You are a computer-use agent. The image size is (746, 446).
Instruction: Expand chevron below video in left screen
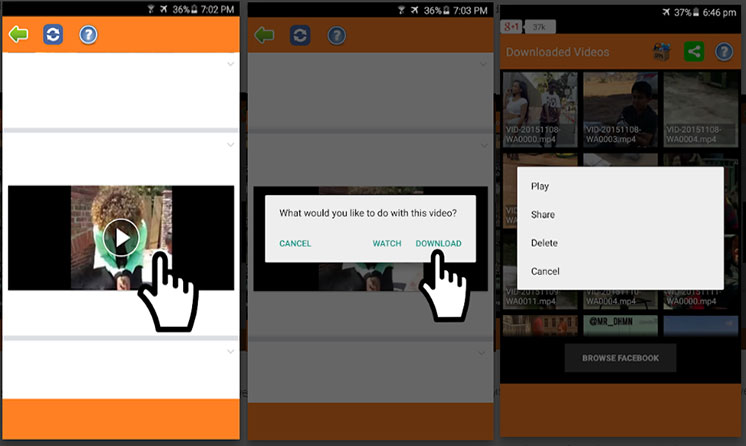[231, 351]
